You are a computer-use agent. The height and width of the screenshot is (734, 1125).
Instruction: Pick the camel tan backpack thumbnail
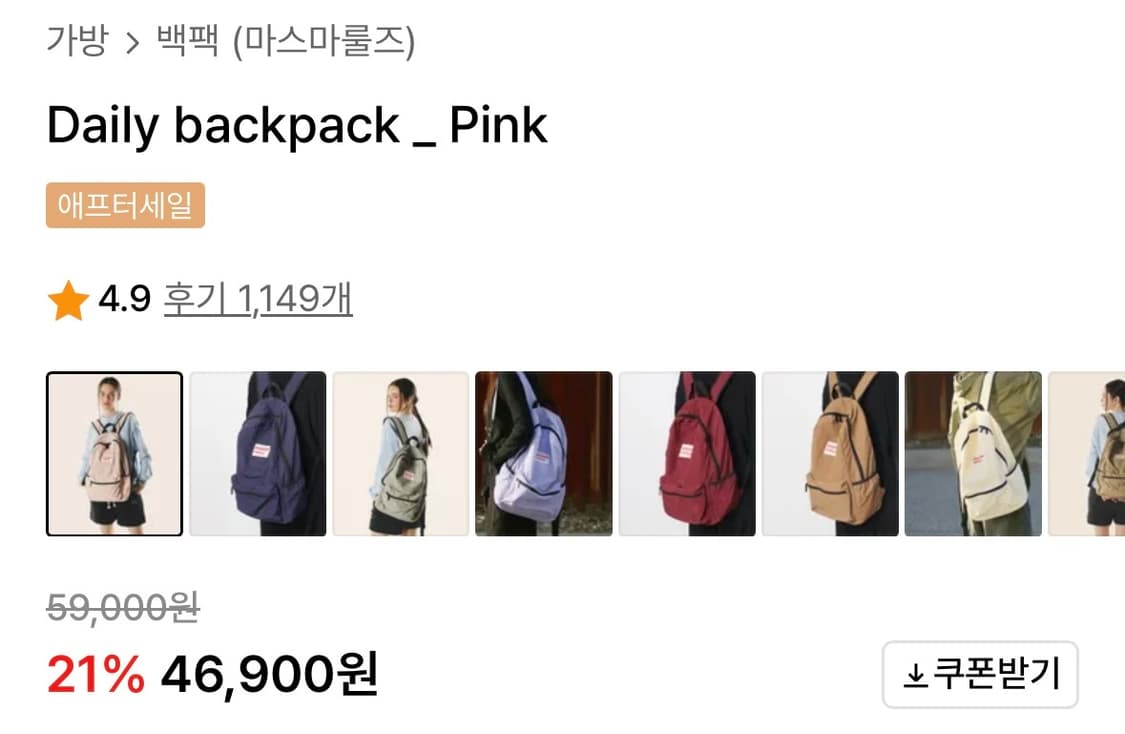tap(830, 453)
